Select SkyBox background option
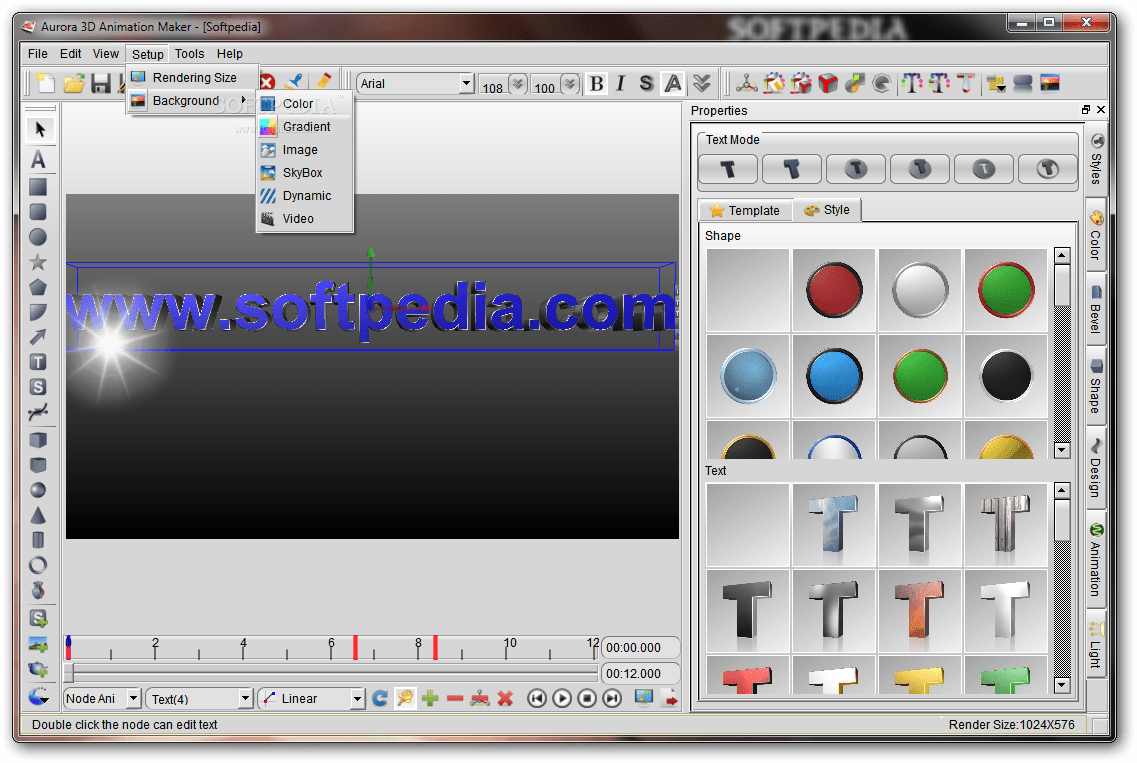The image size is (1137, 763). click(305, 173)
